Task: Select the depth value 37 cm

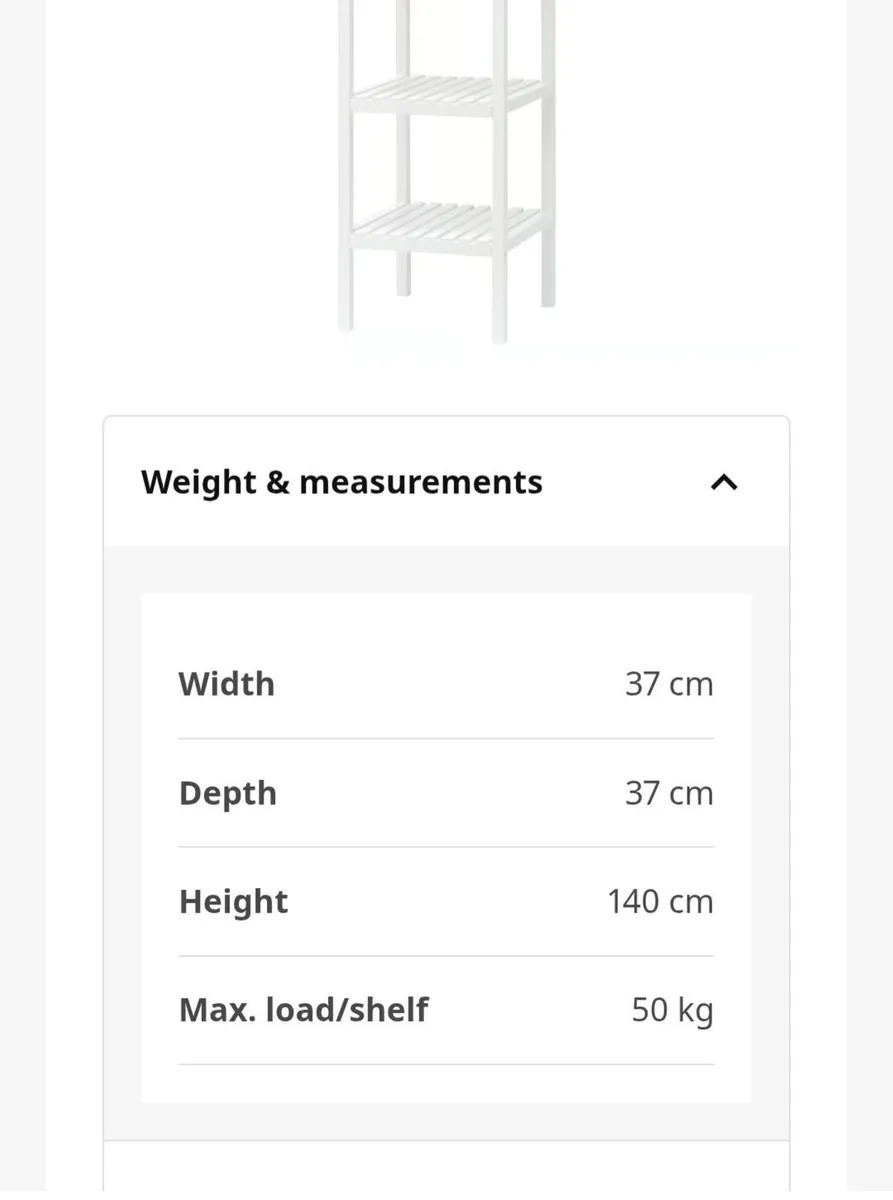Action: pos(669,793)
